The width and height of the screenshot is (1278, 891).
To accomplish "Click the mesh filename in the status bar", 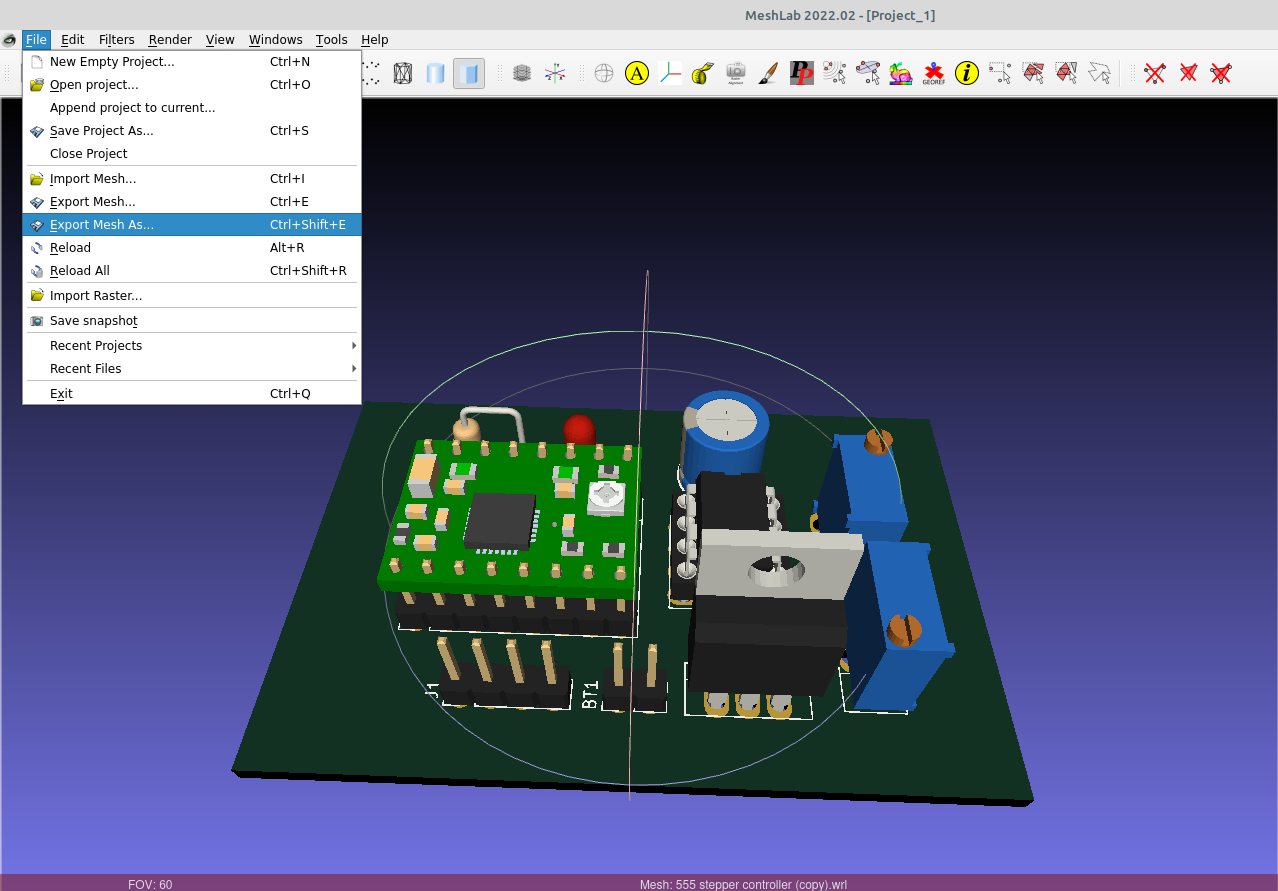I will point(743,884).
